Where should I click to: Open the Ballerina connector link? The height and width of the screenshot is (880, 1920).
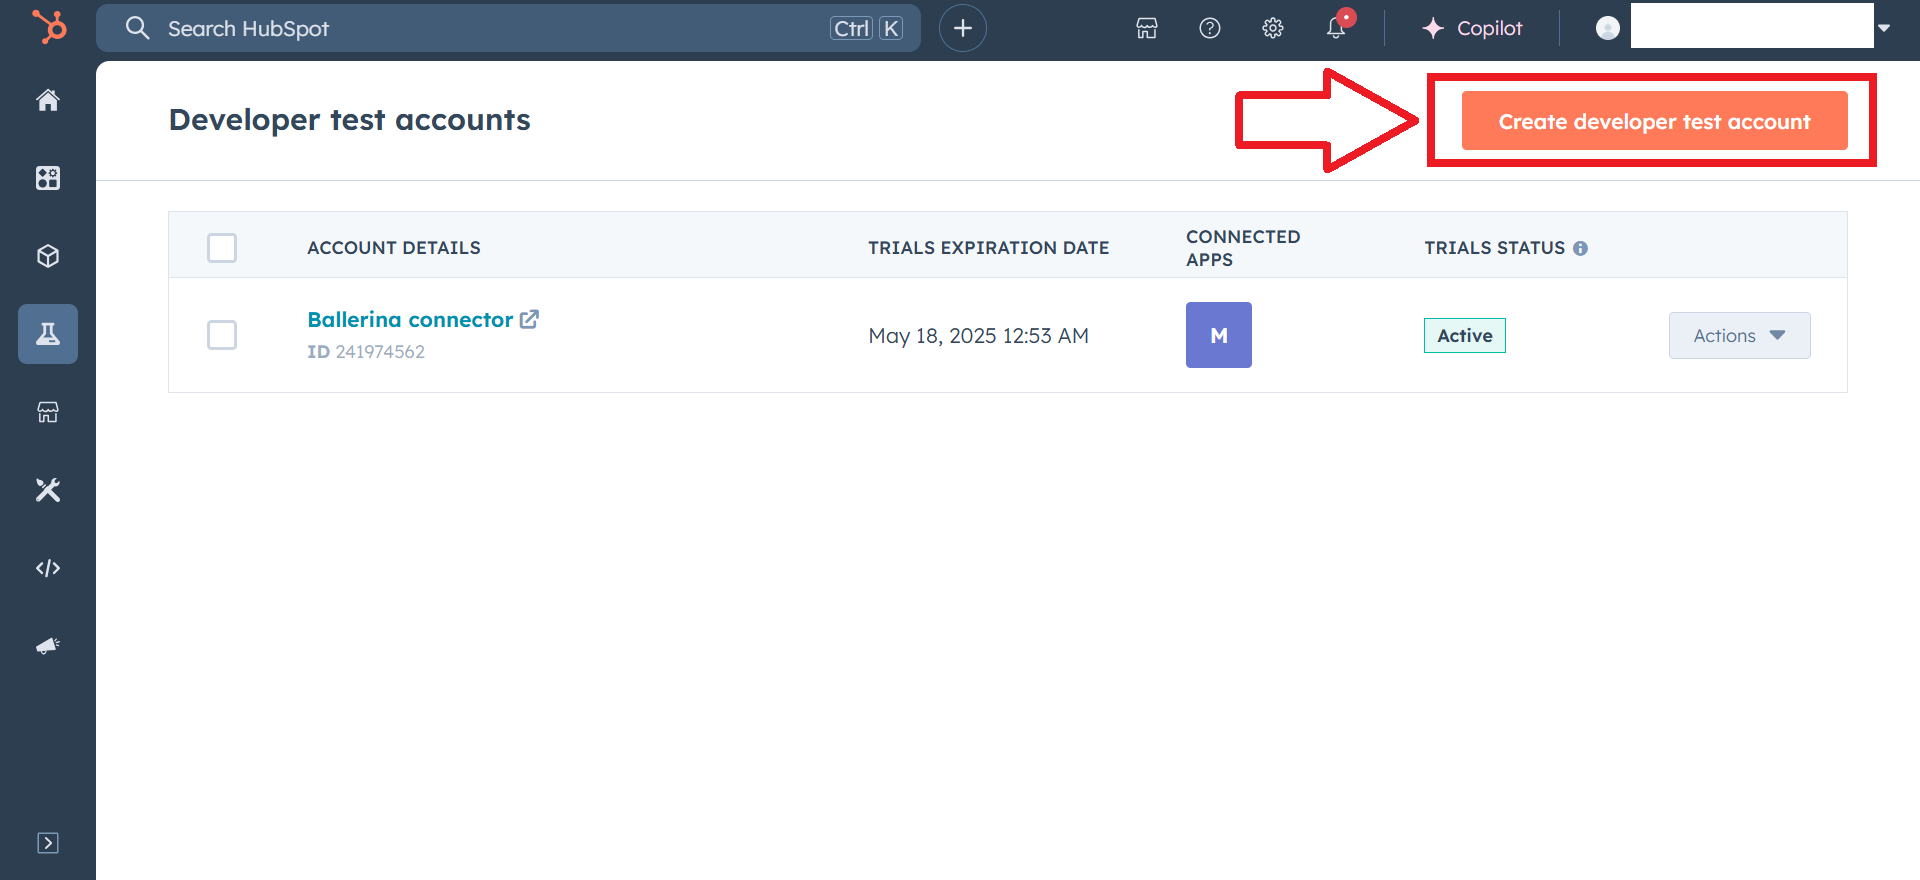[x=410, y=320]
